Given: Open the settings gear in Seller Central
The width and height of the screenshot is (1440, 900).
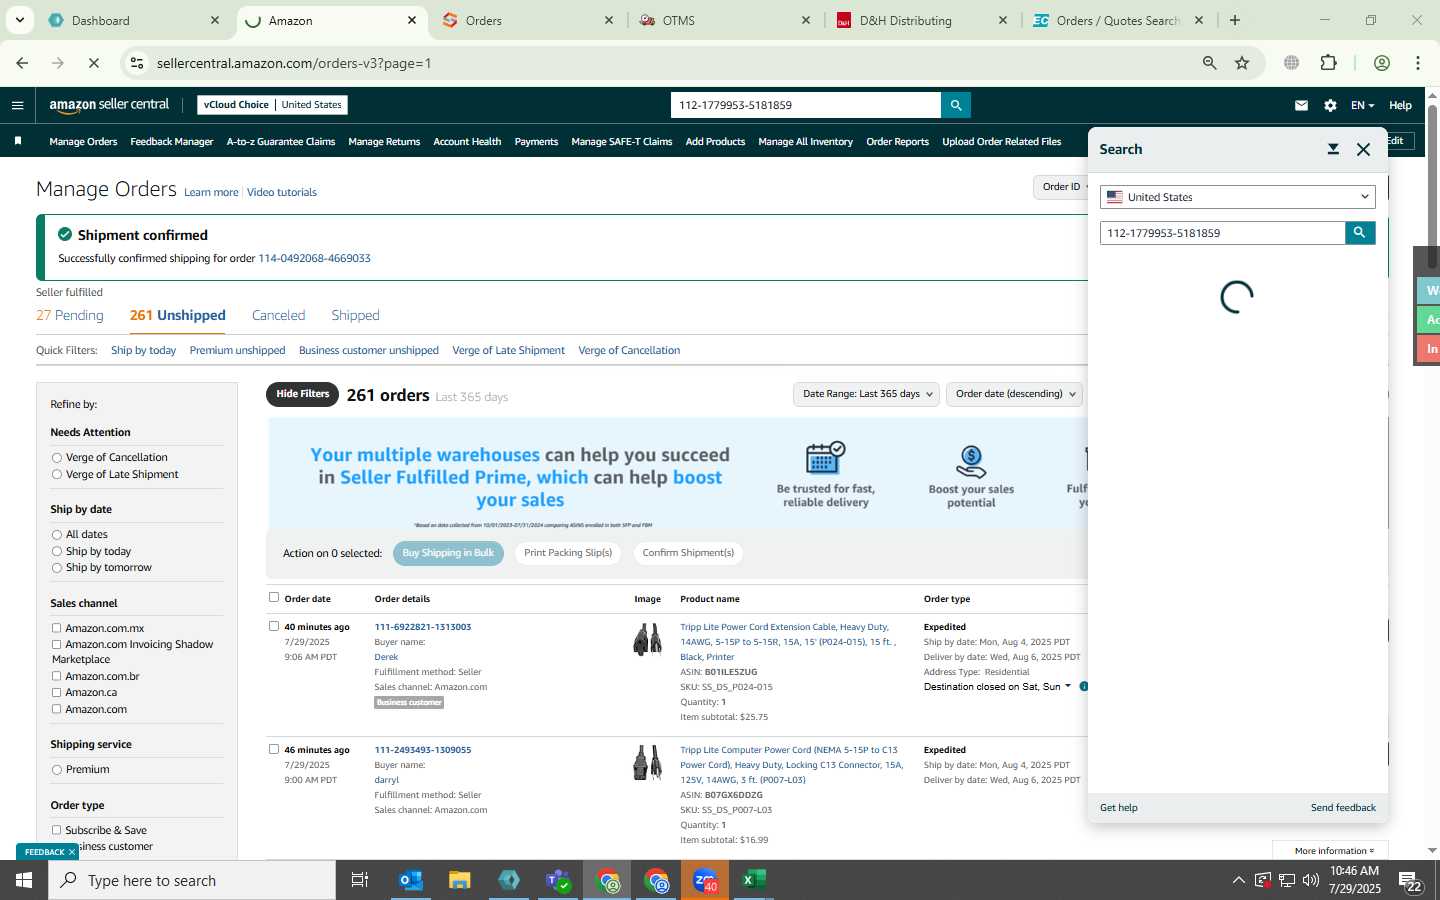Looking at the screenshot, I should (x=1330, y=105).
